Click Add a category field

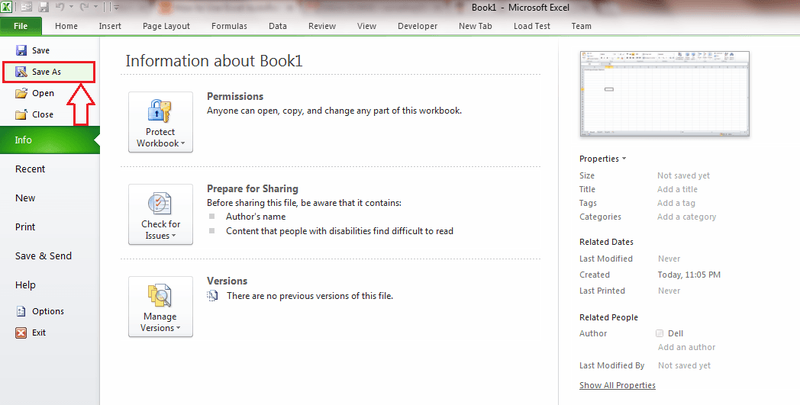(686, 217)
